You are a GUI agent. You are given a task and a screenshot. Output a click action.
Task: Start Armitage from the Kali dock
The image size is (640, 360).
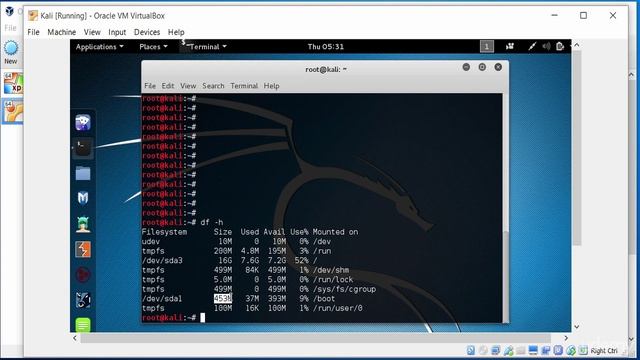tap(83, 224)
